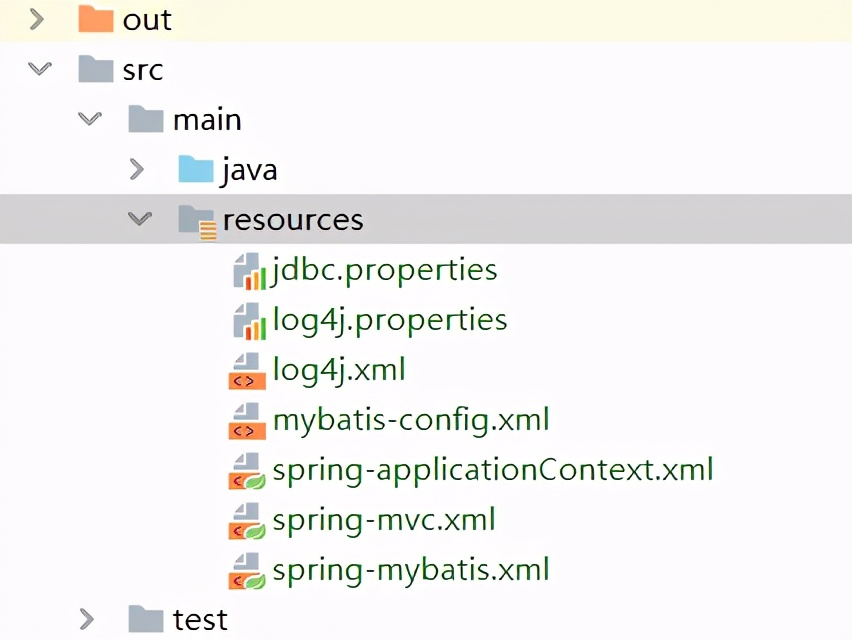Click the mybatis-config.xml file icon
The image size is (852, 640).
point(247,421)
